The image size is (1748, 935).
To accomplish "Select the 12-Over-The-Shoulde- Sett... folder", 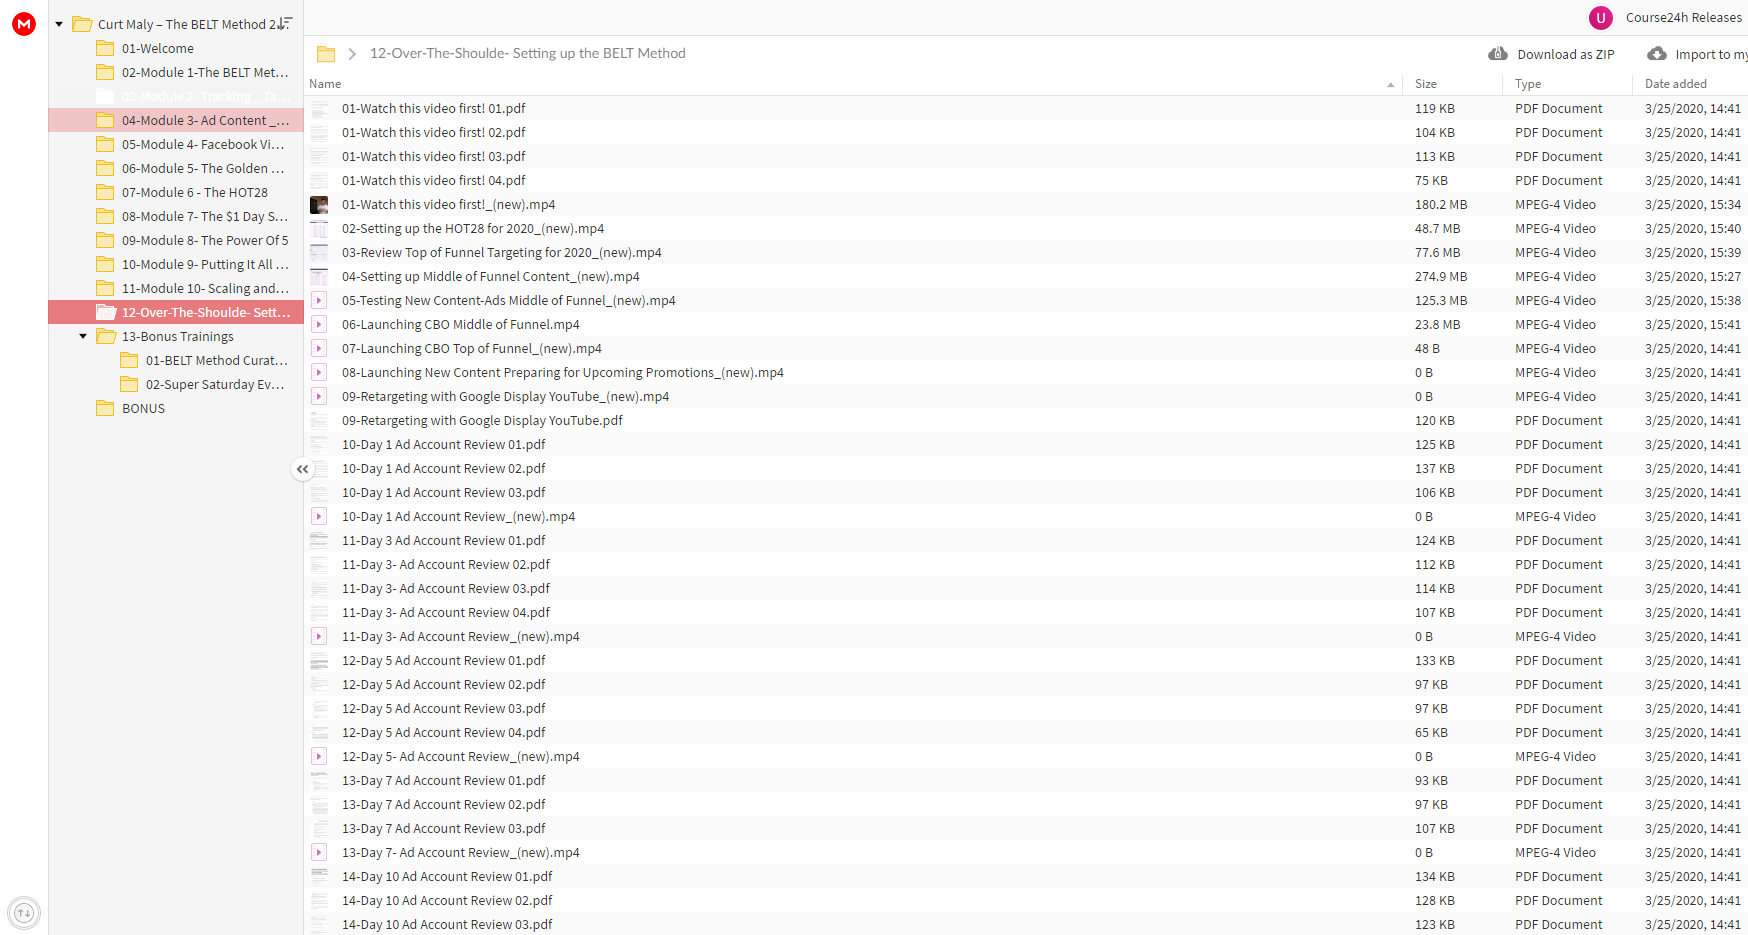I will [176, 312].
